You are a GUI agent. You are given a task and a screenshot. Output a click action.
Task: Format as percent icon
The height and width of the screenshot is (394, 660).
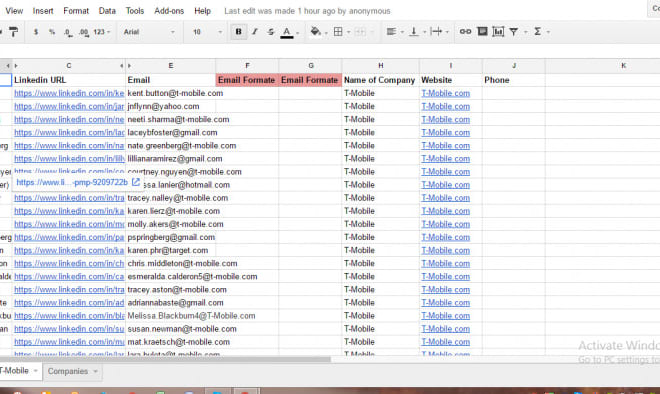pyautogui.click(x=52, y=32)
